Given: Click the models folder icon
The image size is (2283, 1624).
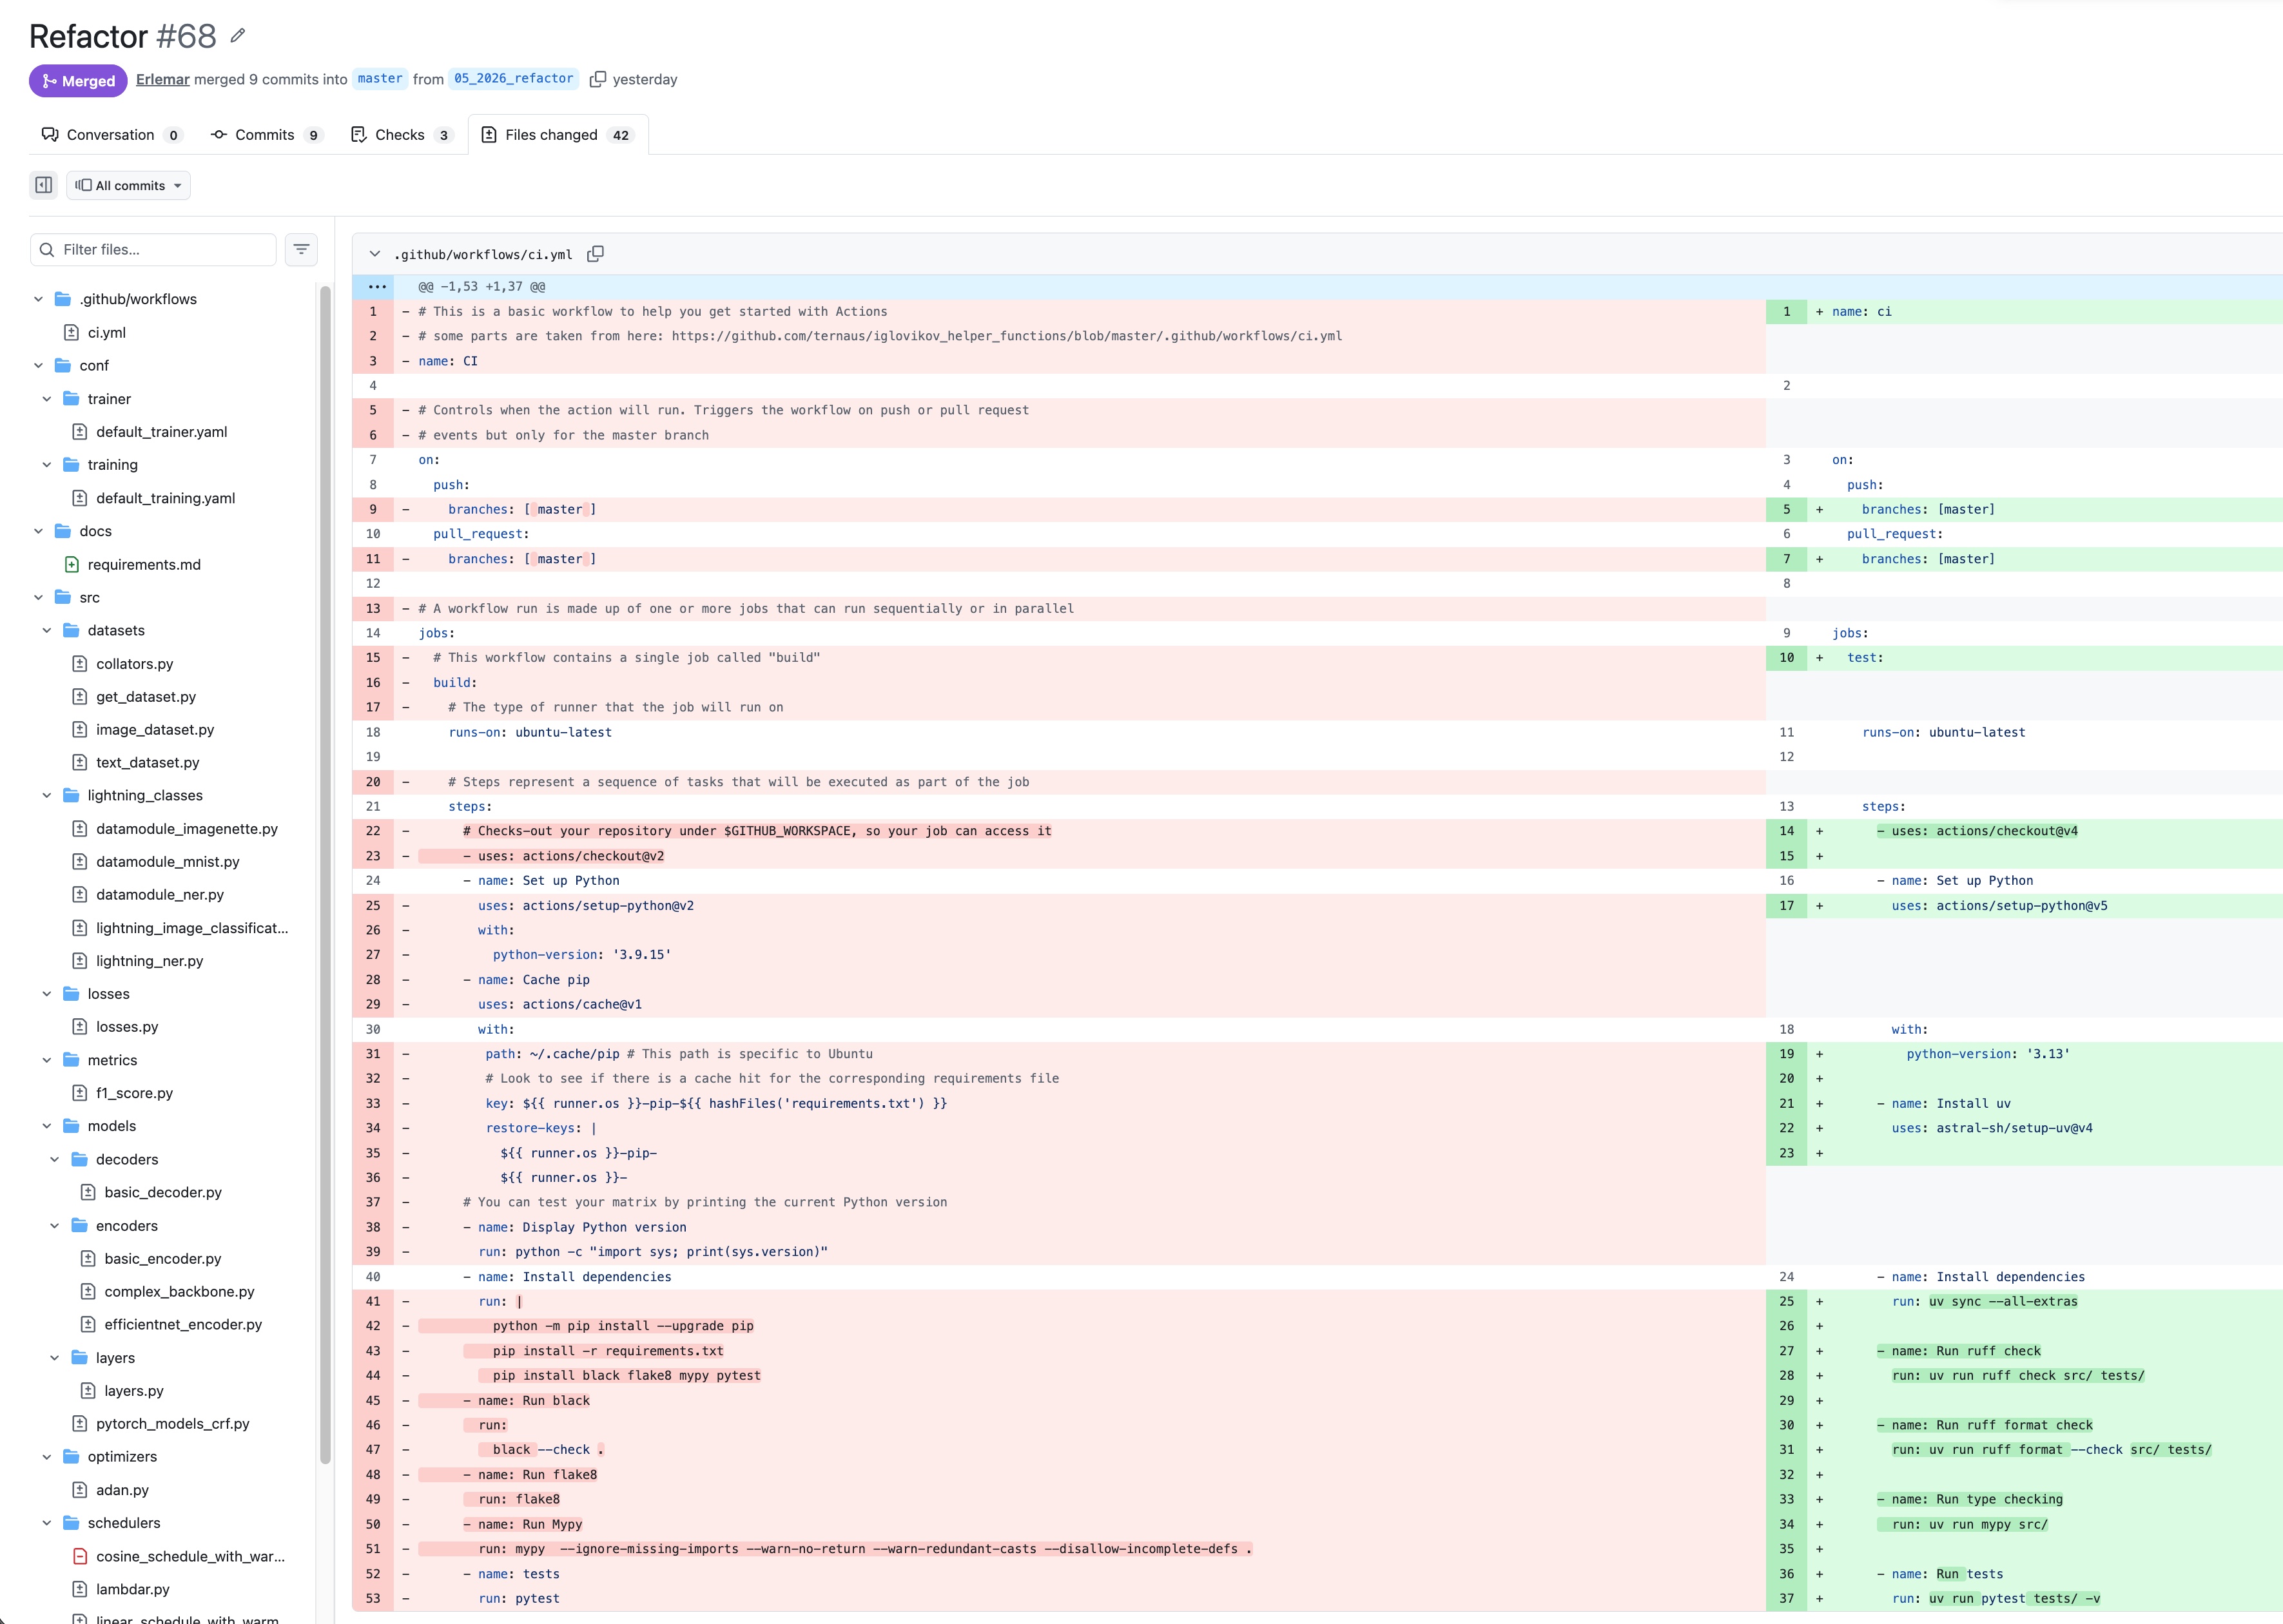Looking at the screenshot, I should (x=71, y=1126).
